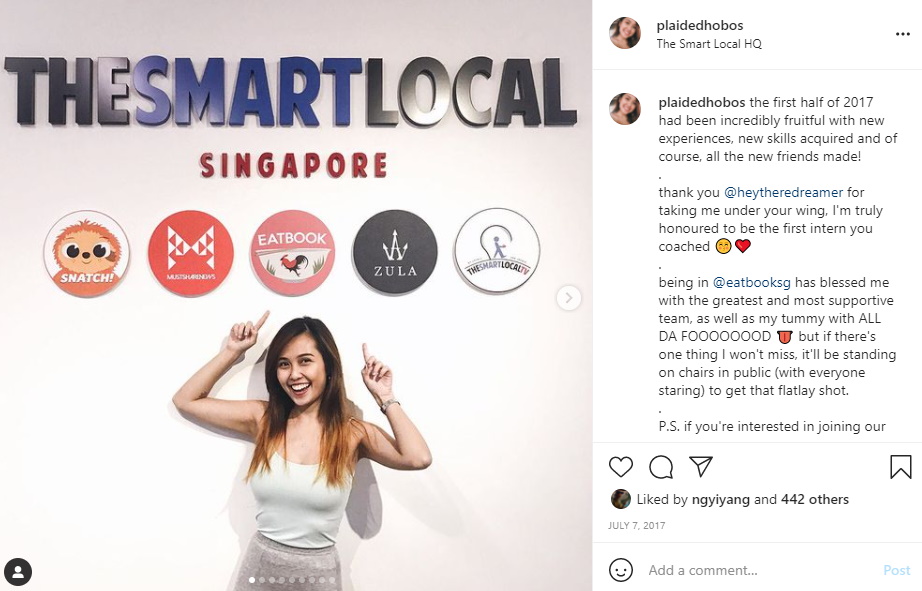
Task: Click the July 7, 2017 timestamp
Action: 636,526
